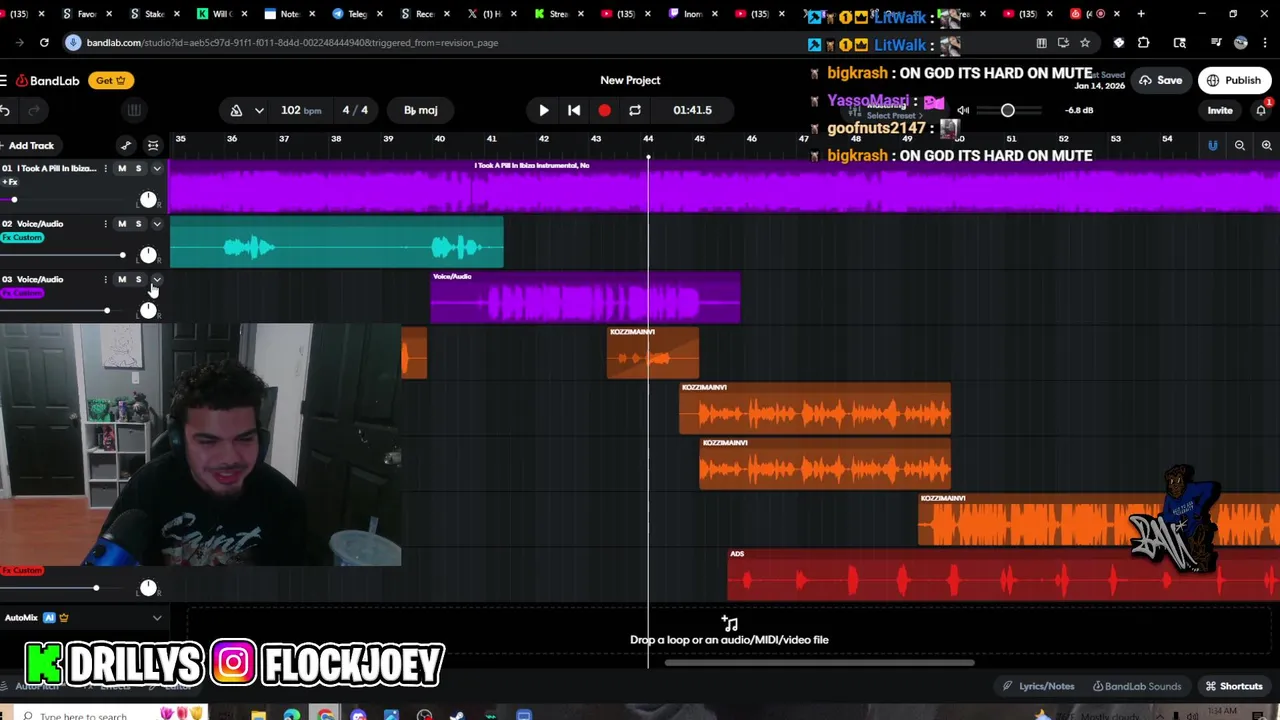Open track 01 three-dot menu
The height and width of the screenshot is (720, 1280).
click(105, 168)
